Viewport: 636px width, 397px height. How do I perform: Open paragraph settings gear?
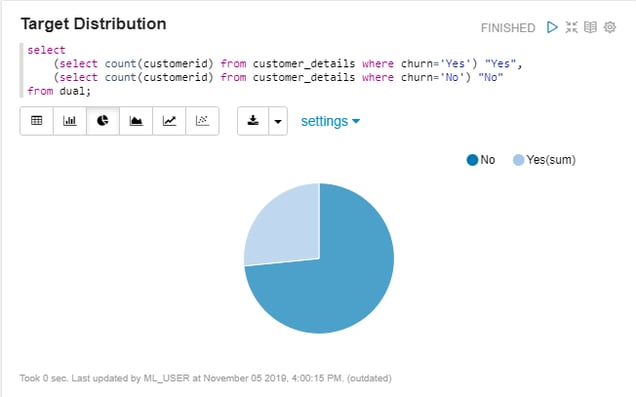[610, 28]
